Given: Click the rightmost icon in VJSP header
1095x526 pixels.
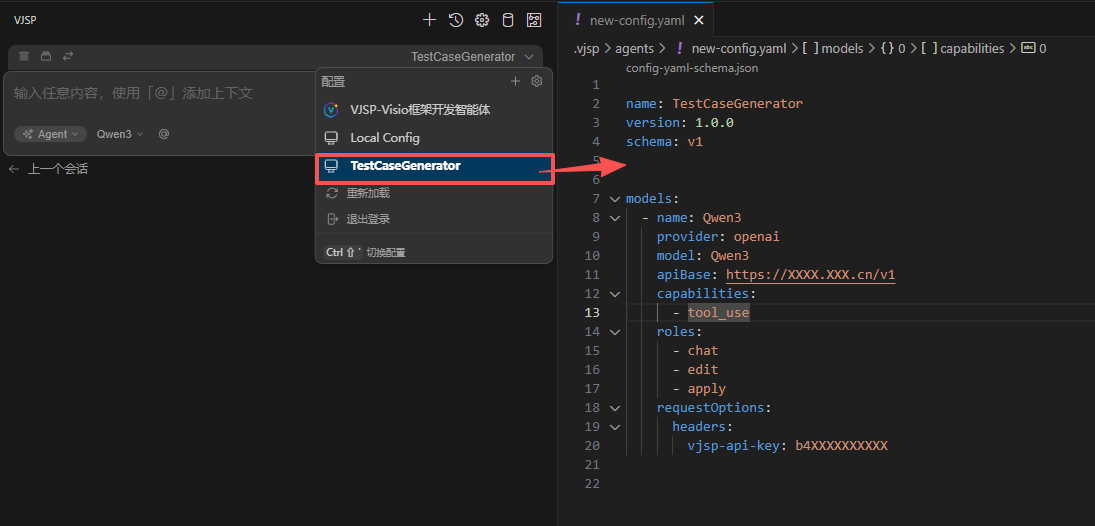Looking at the screenshot, I should [534, 20].
